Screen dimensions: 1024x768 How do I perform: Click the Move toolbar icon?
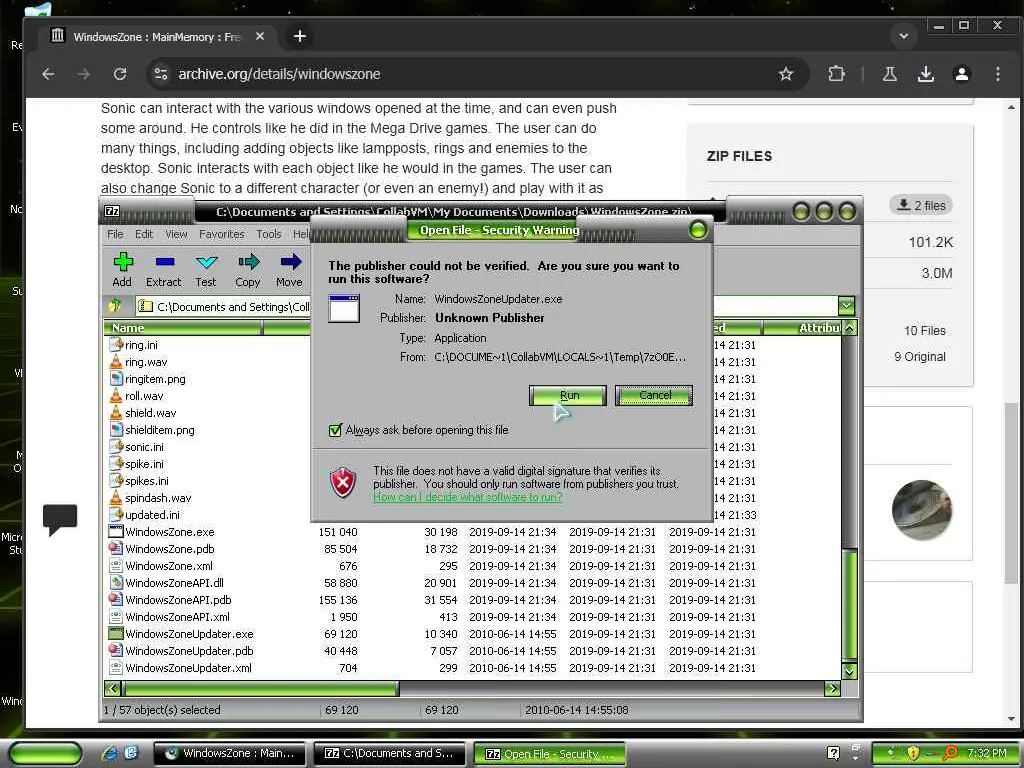pyautogui.click(x=291, y=263)
